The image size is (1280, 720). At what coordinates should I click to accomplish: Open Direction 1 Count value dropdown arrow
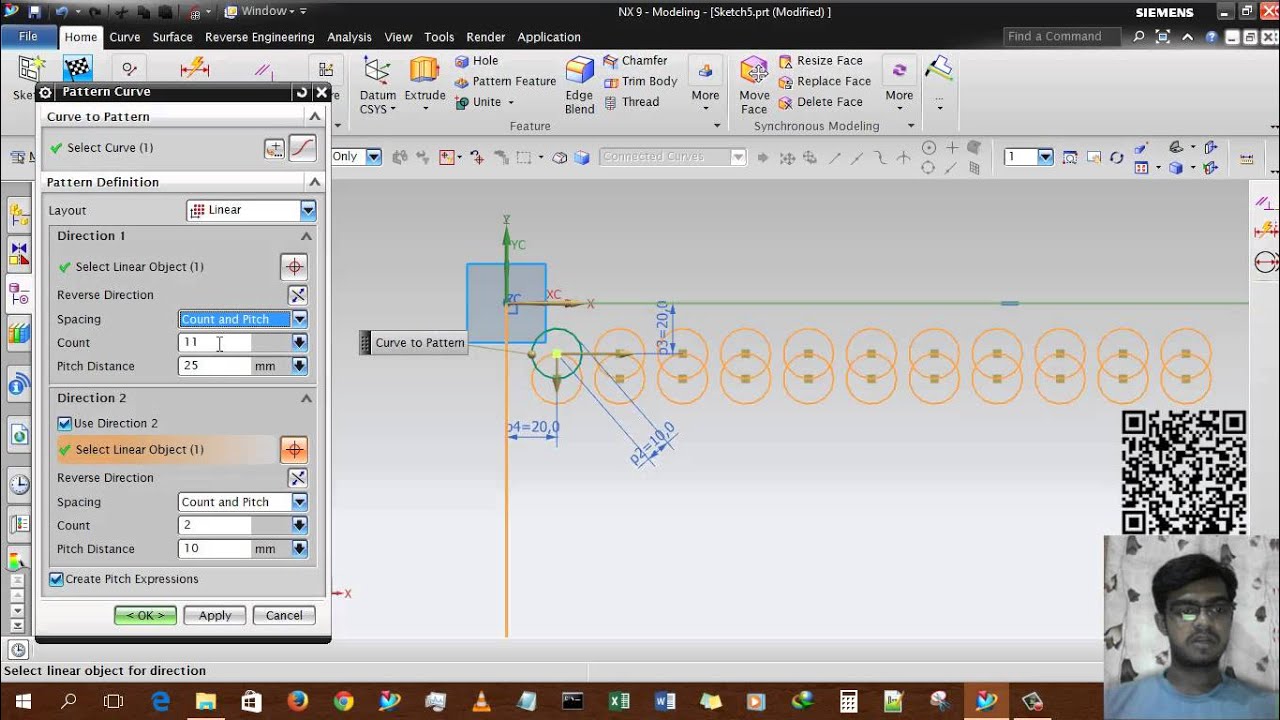(299, 342)
